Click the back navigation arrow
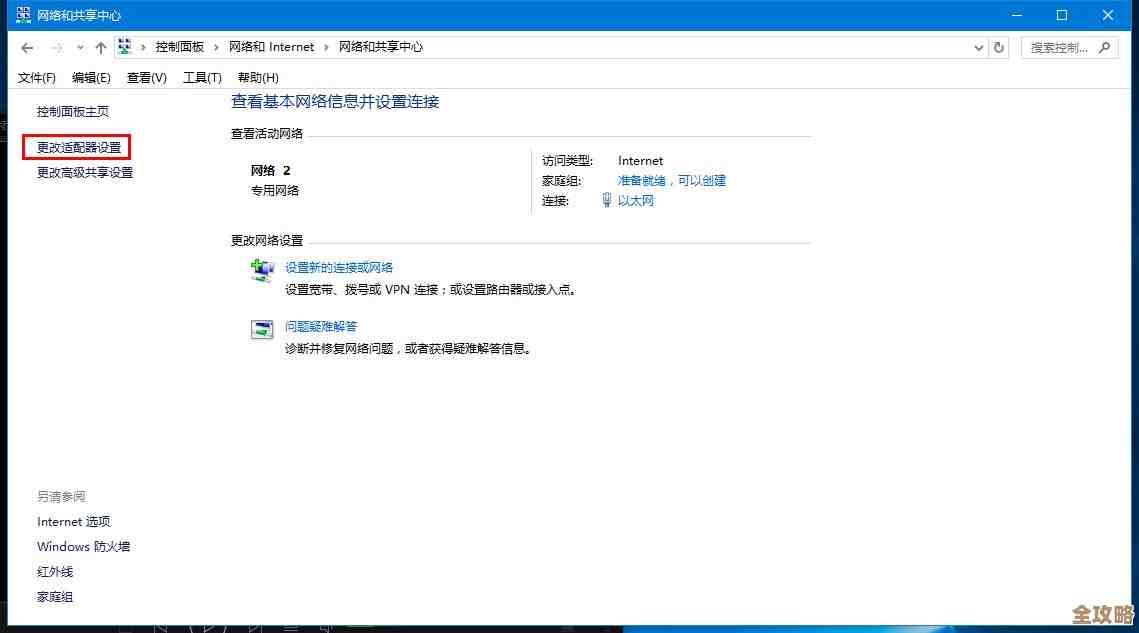Screen dimensions: 1139x633 (x=26, y=46)
